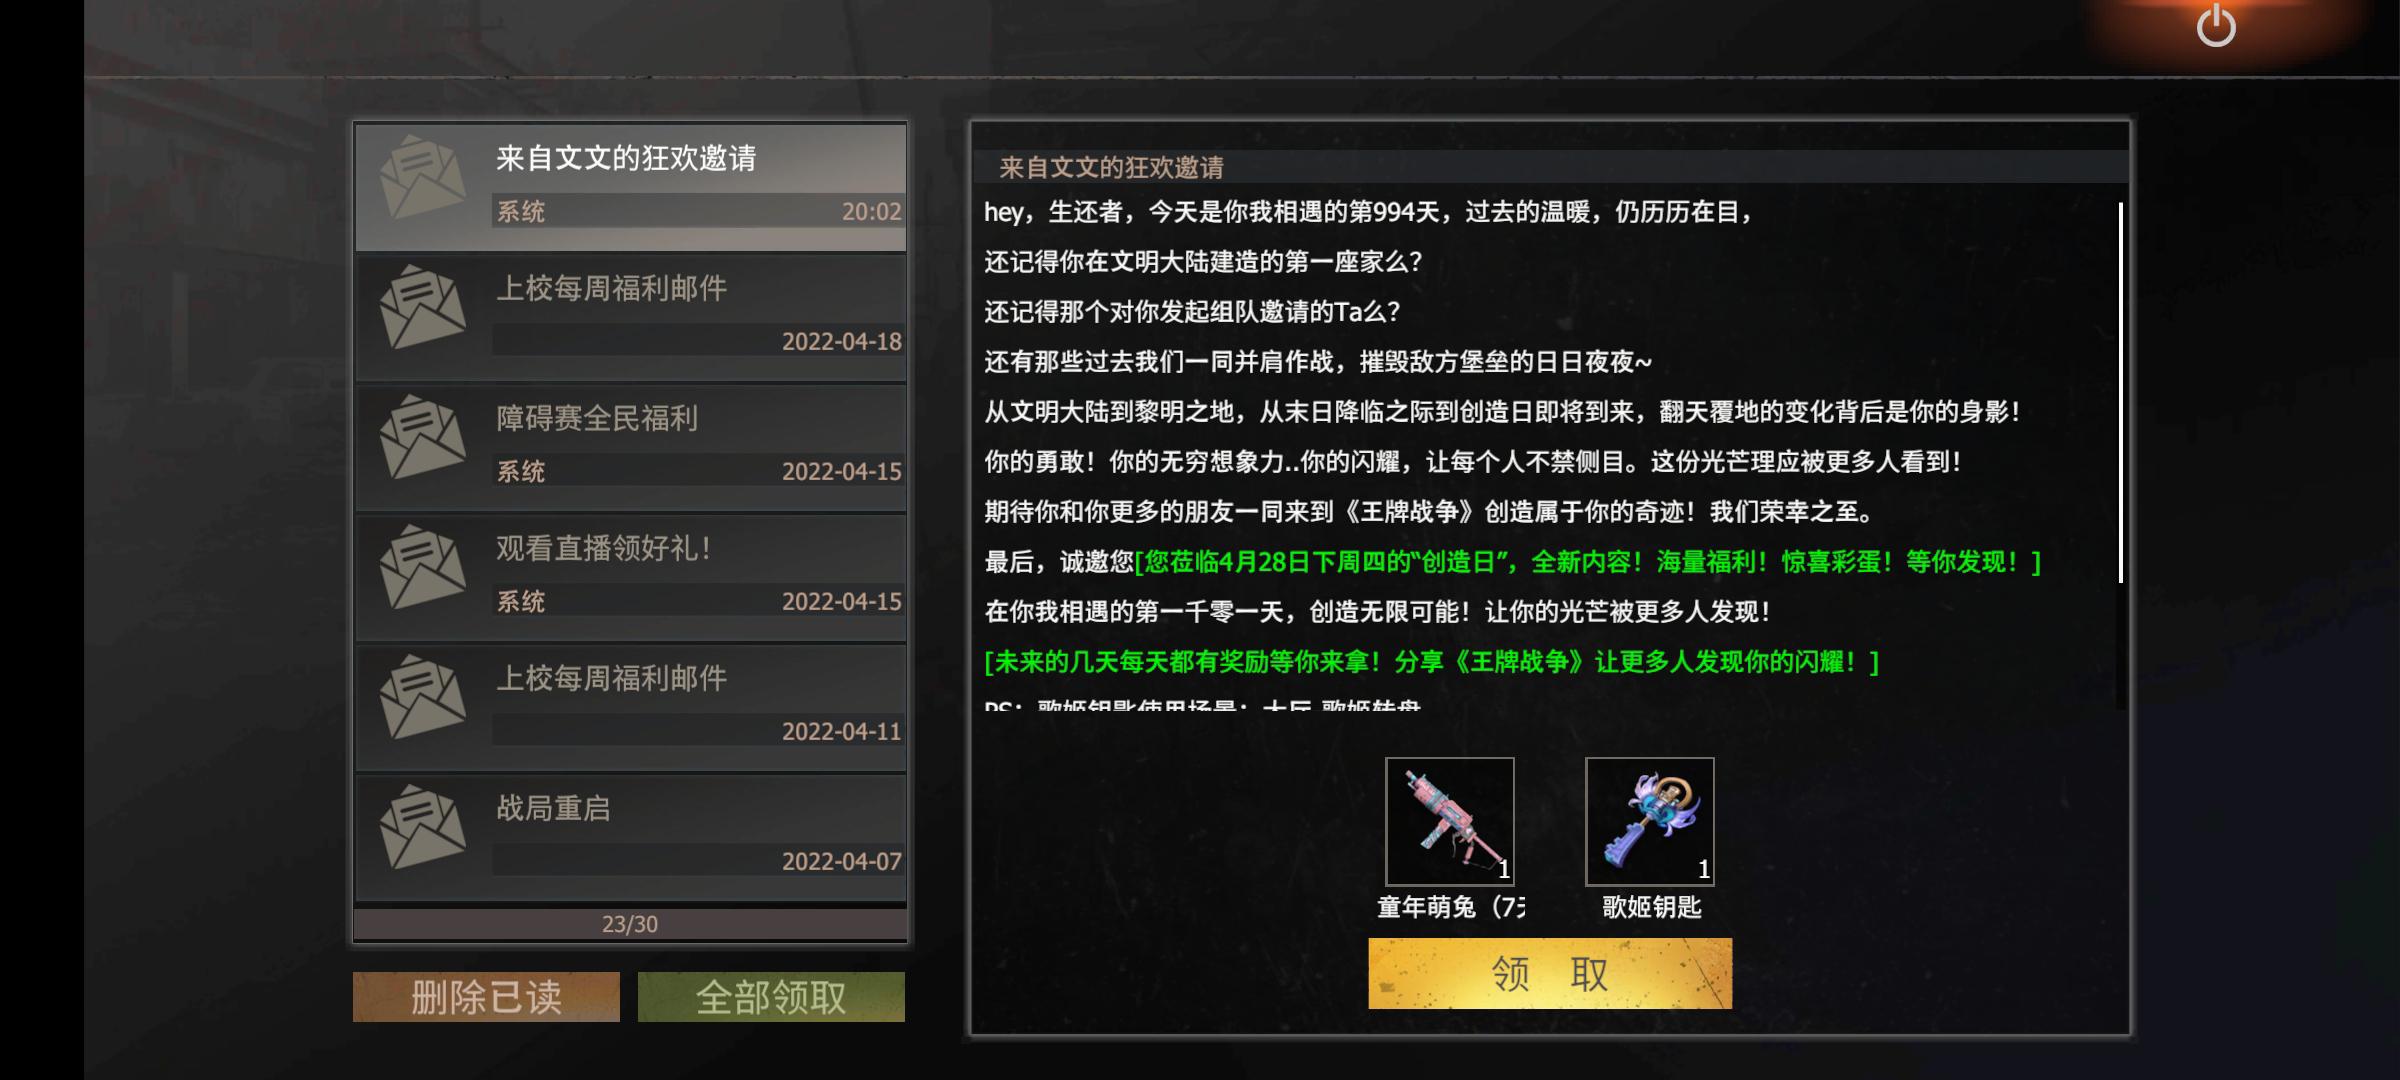
Task: Select the 歌姬钥匙 key reward icon
Action: point(1649,821)
